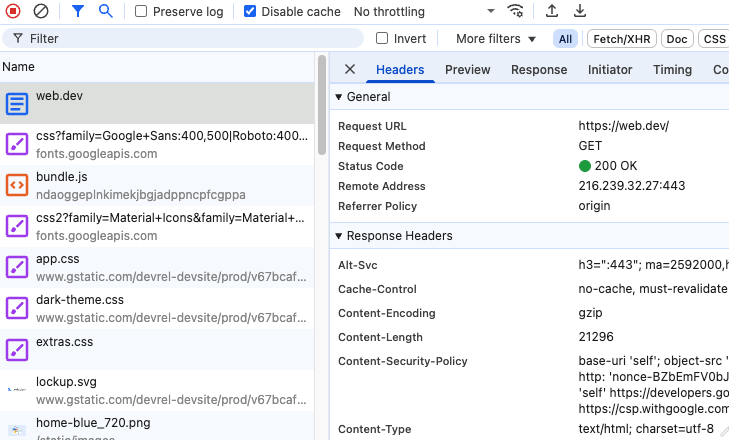729x440 pixels.
Task: Filter requests by Fetch/XHR
Action: pos(620,39)
